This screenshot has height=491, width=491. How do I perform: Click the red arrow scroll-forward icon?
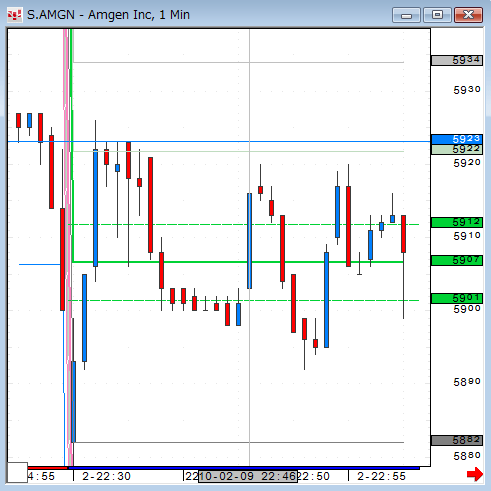point(475,474)
